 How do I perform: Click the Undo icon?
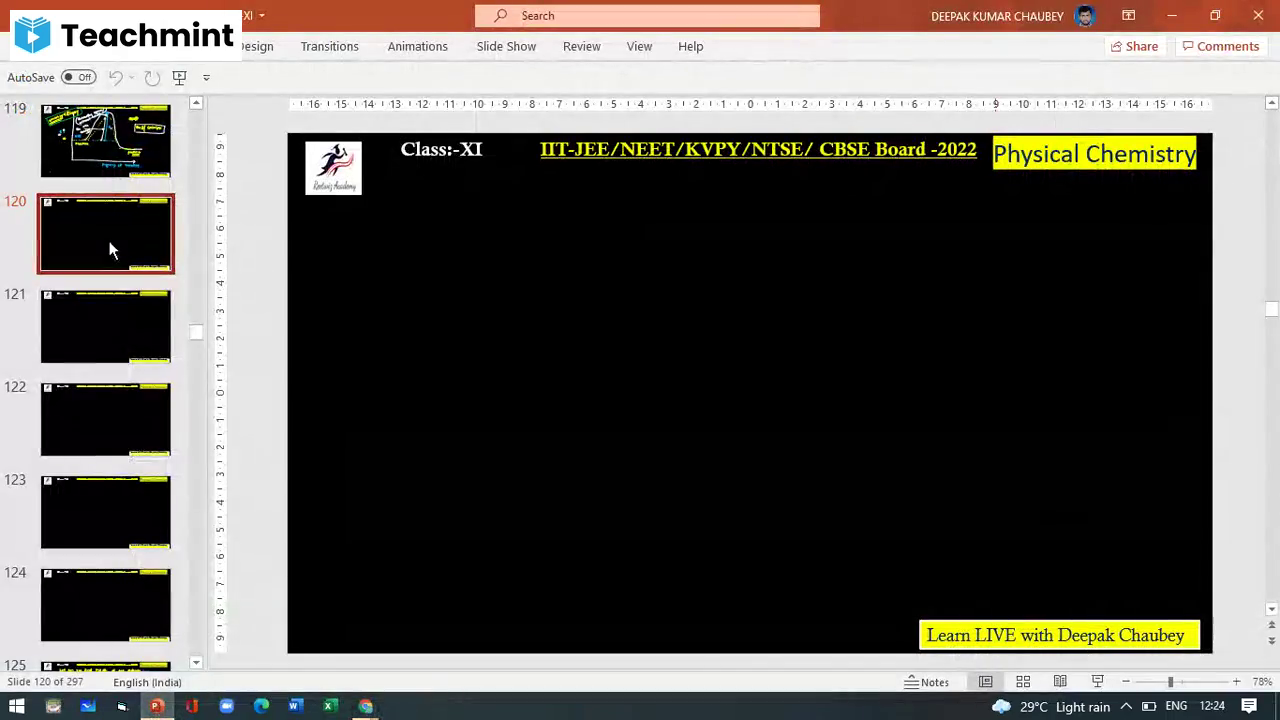114,77
